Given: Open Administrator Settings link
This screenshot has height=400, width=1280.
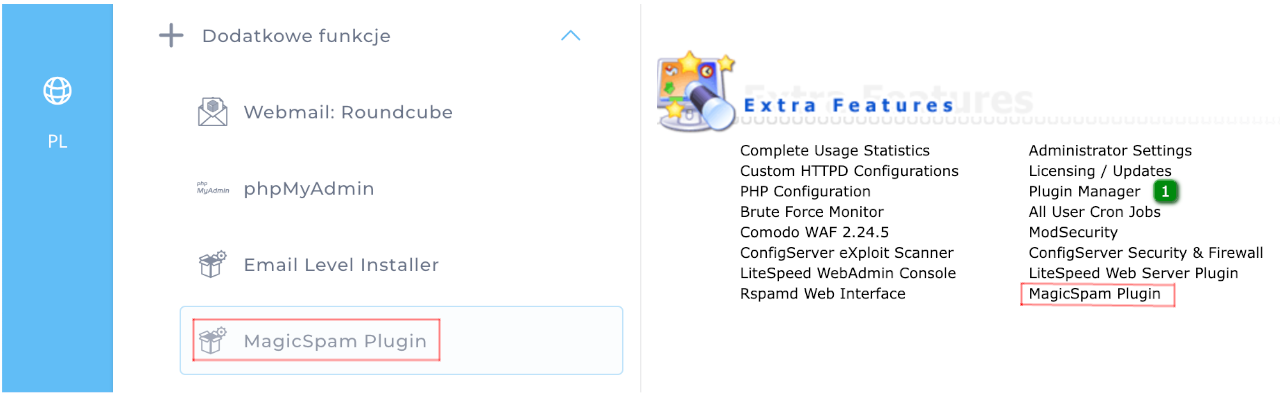Looking at the screenshot, I should click(x=1110, y=151).
